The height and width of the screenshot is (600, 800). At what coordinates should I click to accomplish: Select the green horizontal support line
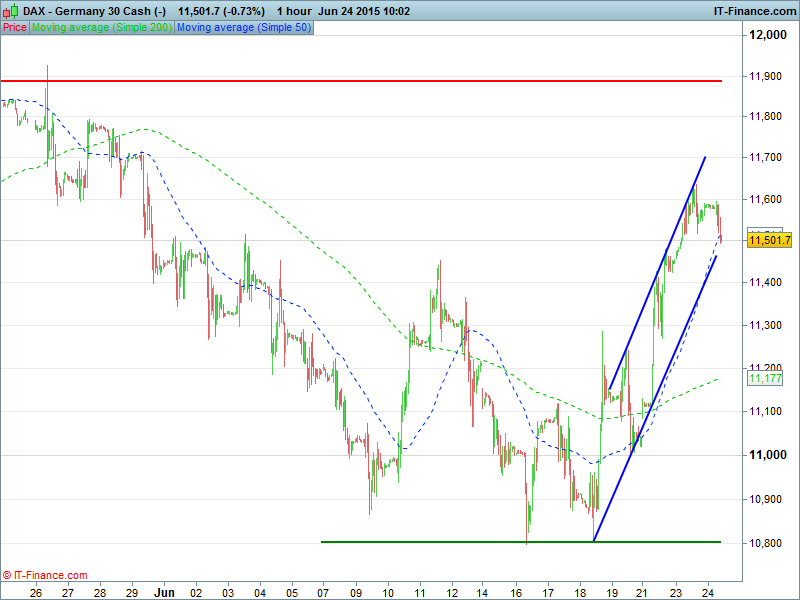(x=450, y=542)
